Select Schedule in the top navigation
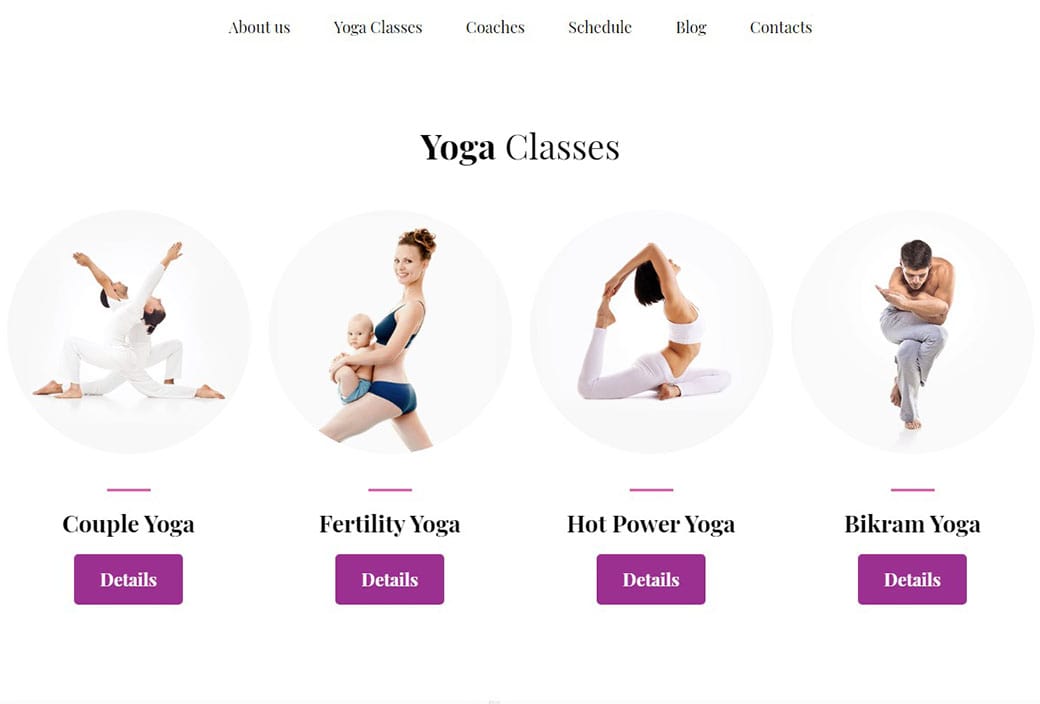1040x704 pixels. [600, 27]
